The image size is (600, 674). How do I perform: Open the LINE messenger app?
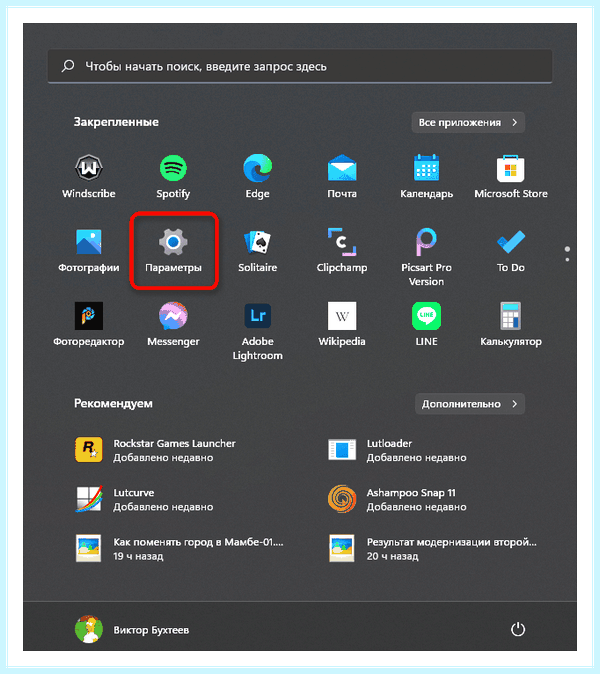tap(426, 325)
